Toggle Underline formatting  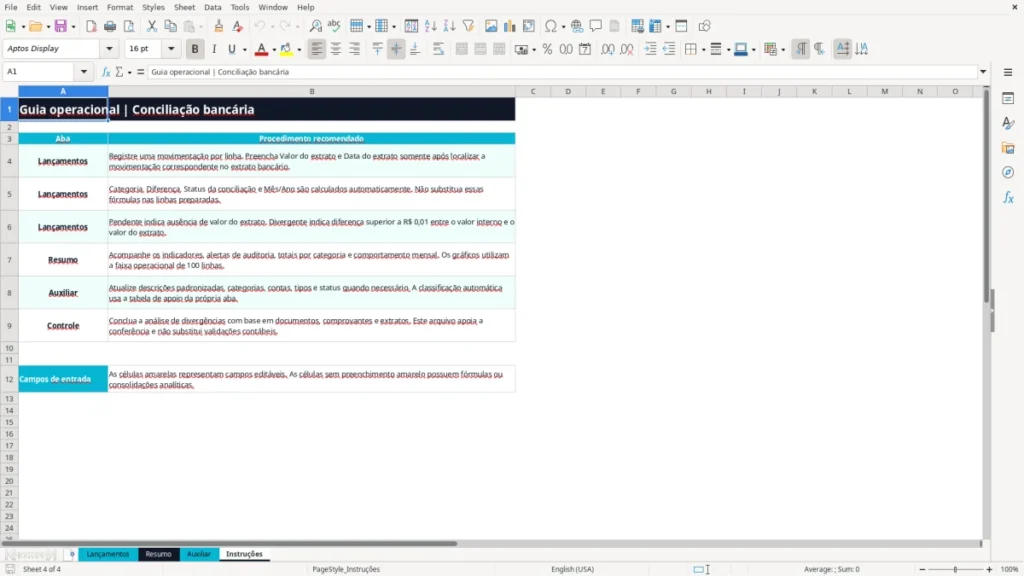click(x=231, y=49)
